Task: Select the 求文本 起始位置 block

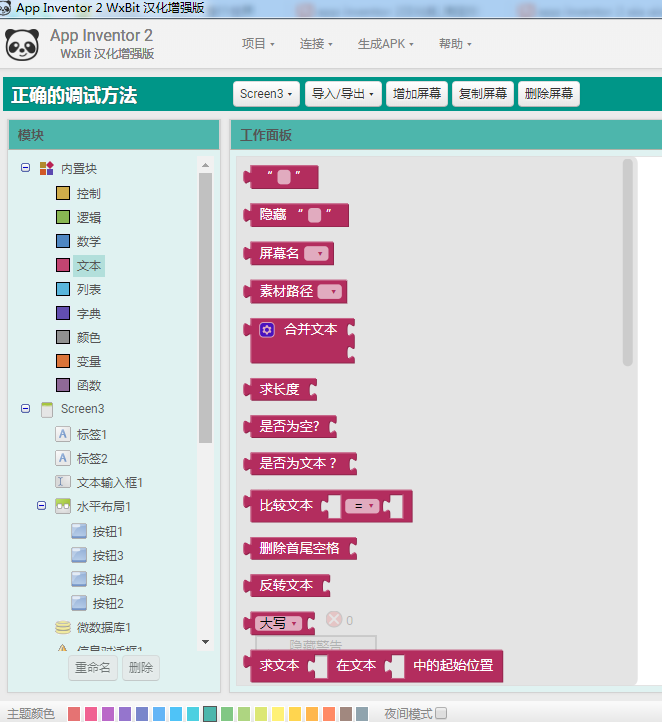Action: [x=373, y=666]
